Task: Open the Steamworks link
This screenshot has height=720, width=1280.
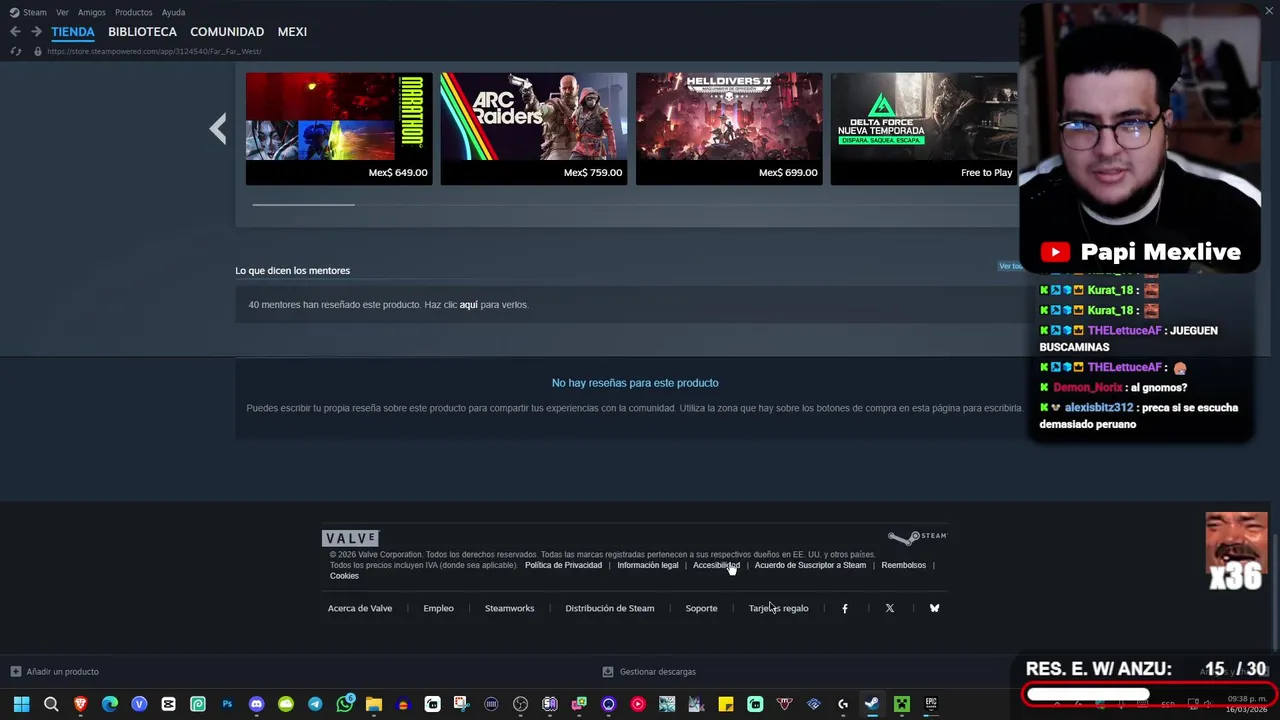Action: (509, 608)
